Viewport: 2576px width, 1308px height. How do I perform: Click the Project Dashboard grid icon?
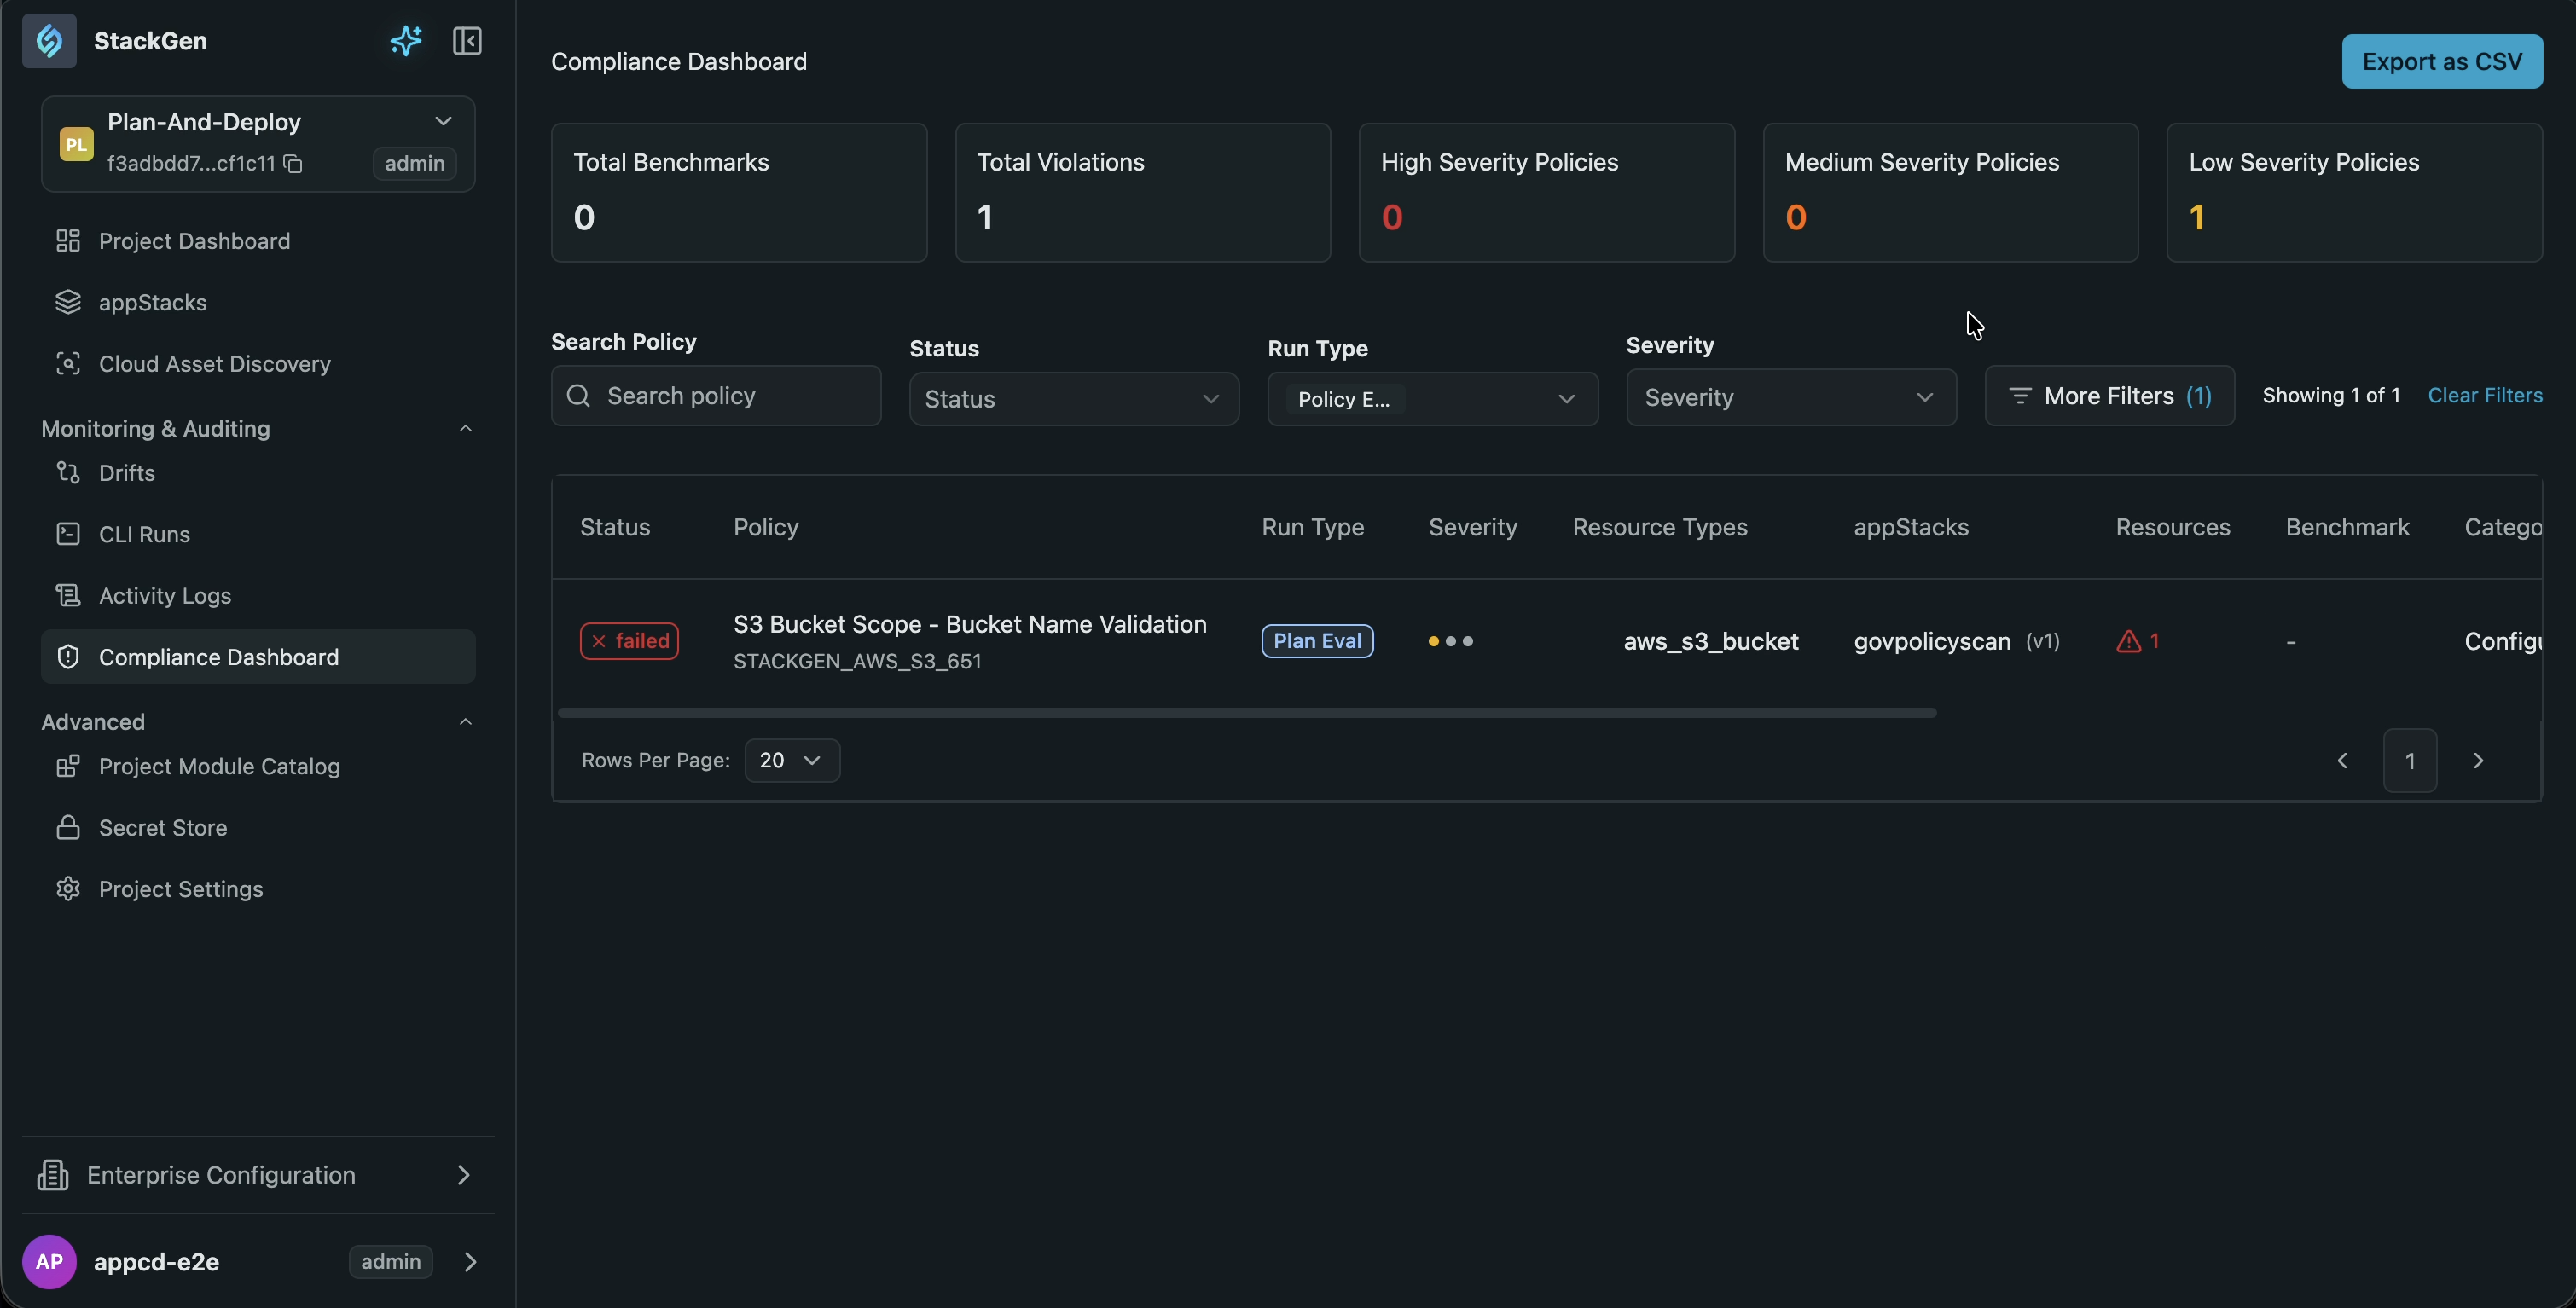(68, 241)
